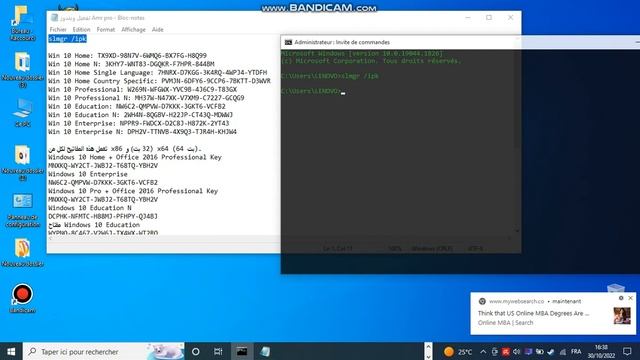Switch to command prompt taskbar button
The width and height of the screenshot is (640, 360).
pos(242,351)
